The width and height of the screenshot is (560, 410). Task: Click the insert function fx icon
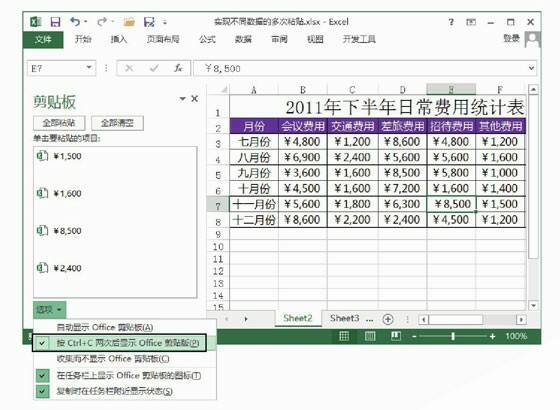178,68
